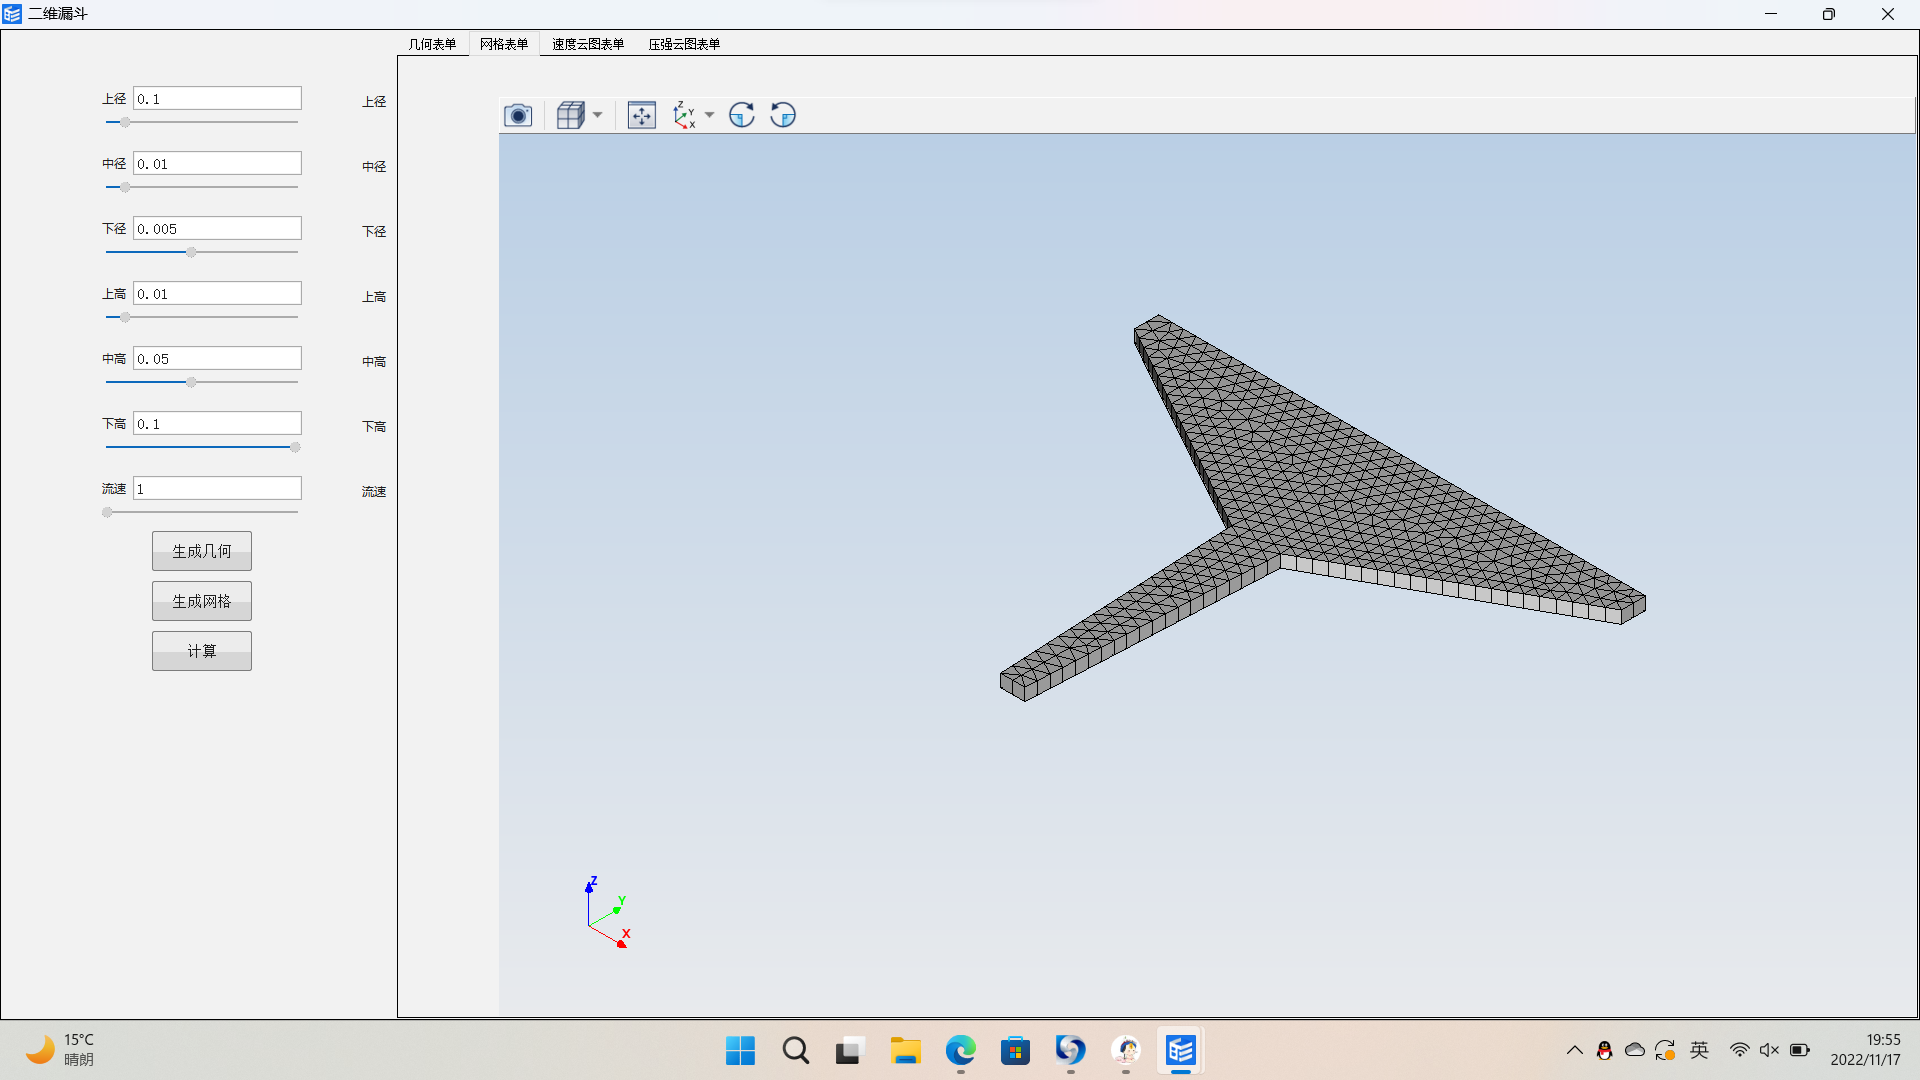Open the 压强云图表单 tab

tap(684, 44)
